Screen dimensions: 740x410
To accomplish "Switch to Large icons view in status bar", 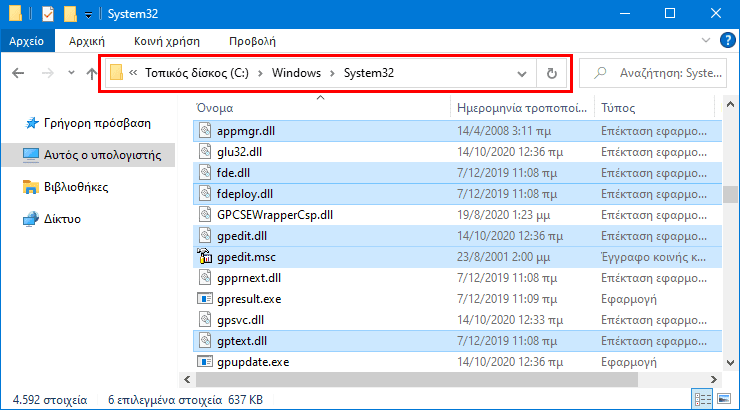I will (x=723, y=400).
